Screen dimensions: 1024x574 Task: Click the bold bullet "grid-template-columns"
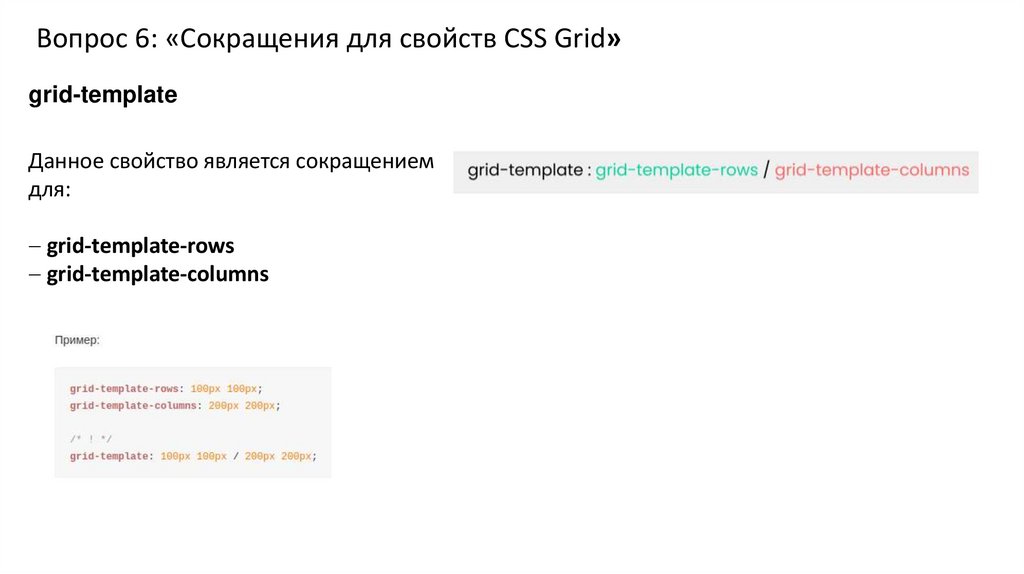[157, 274]
